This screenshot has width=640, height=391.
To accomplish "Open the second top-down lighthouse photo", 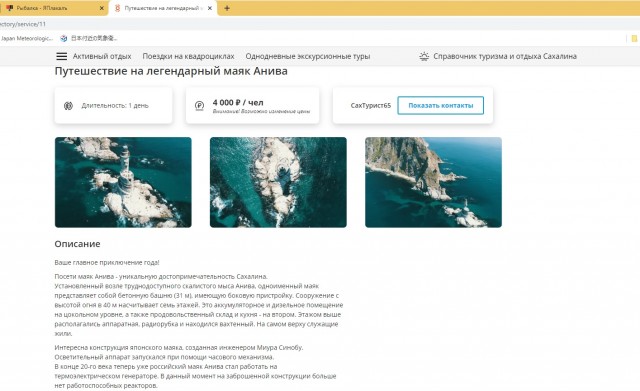I will click(x=278, y=182).
